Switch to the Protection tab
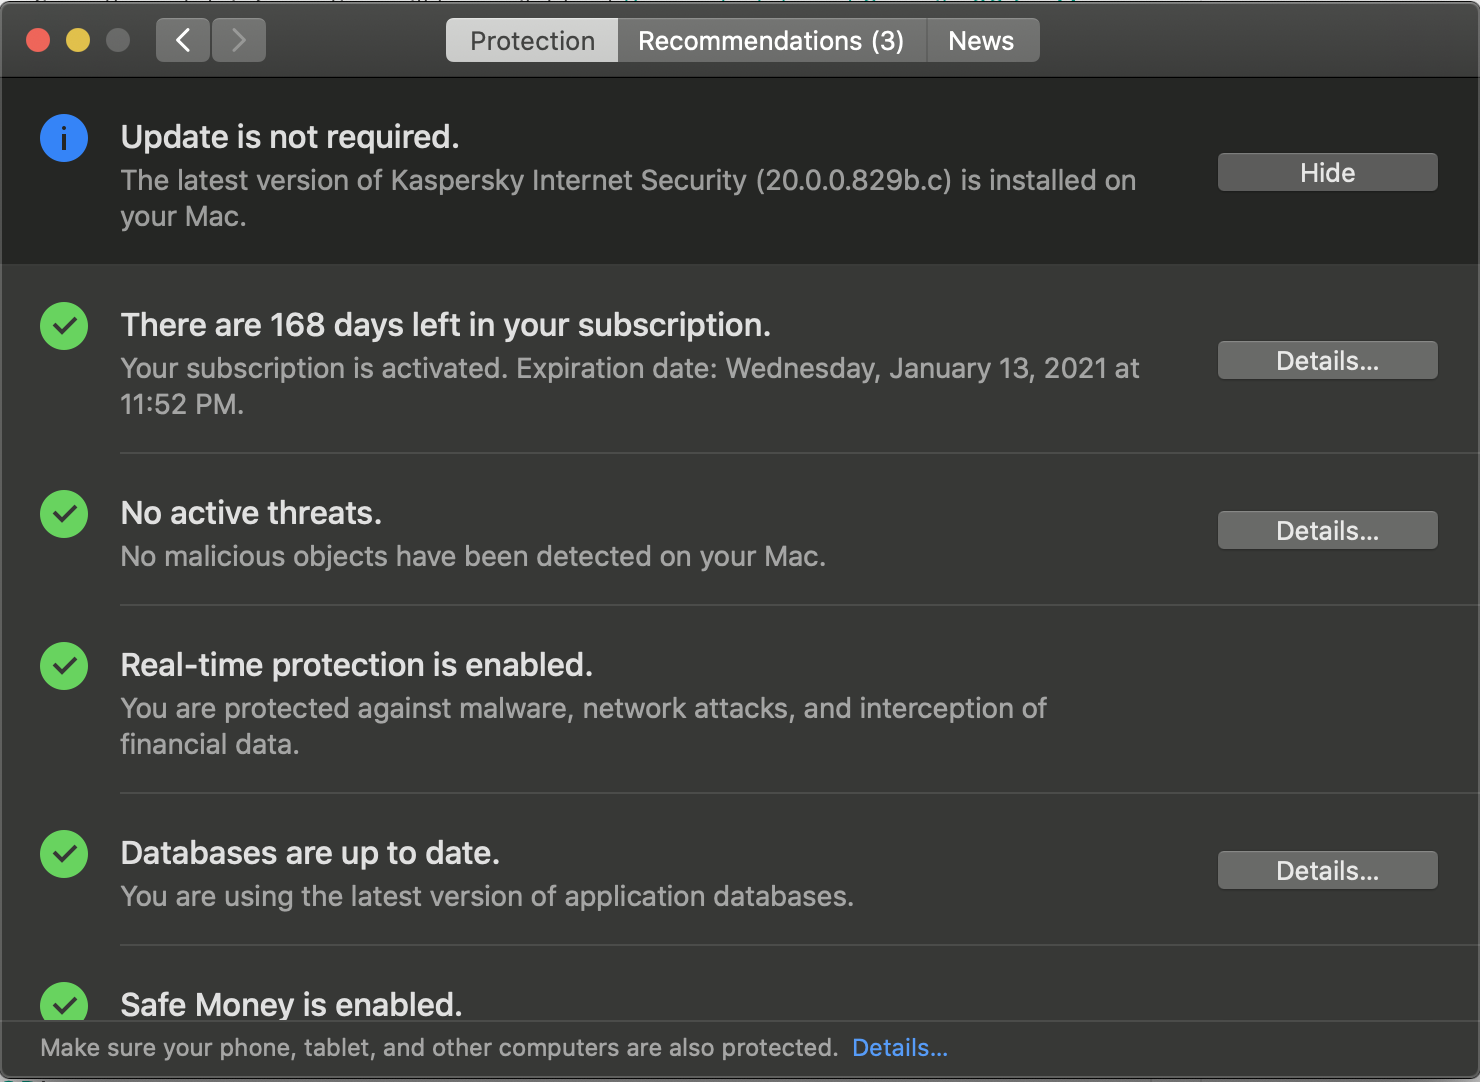1480x1082 pixels. 532,41
